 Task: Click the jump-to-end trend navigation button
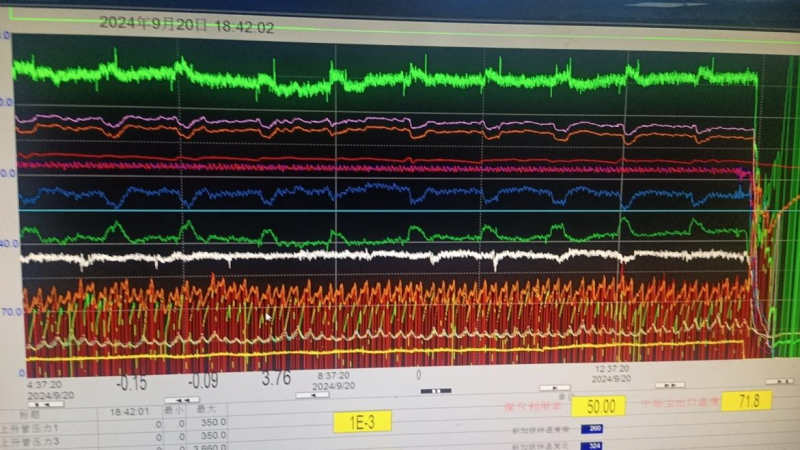778,381
